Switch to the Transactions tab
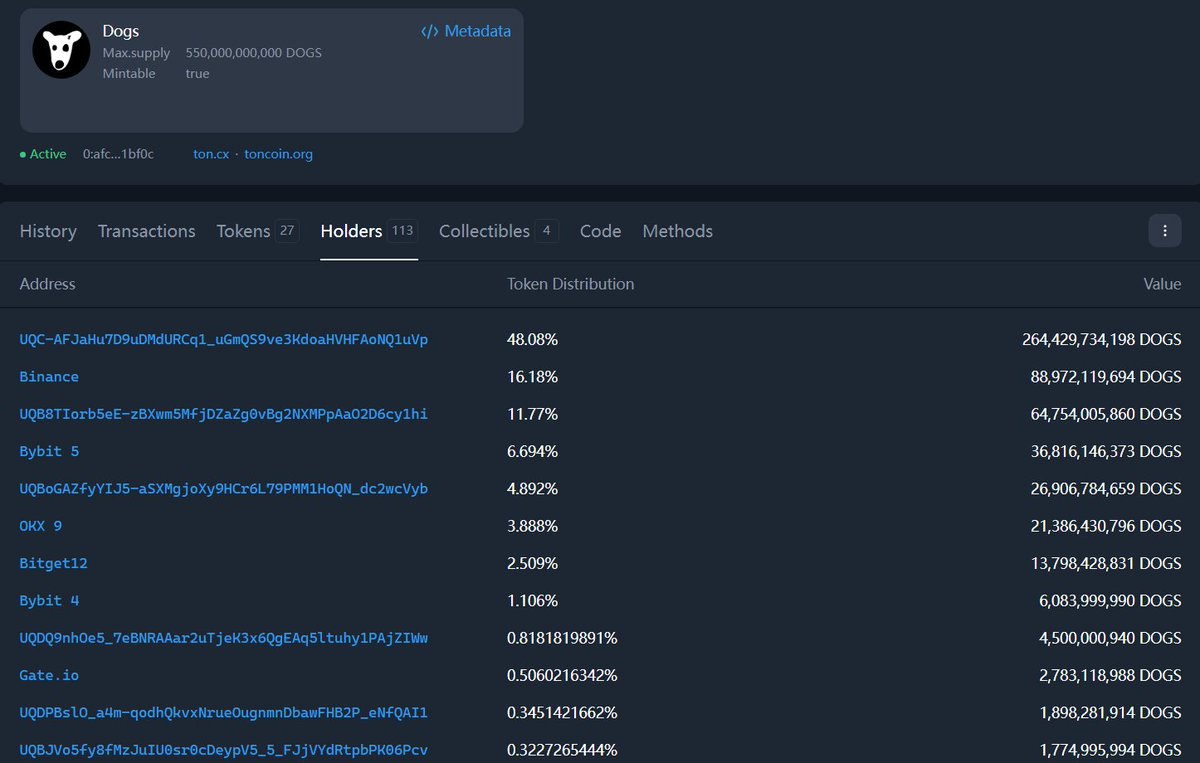This screenshot has width=1200, height=763. click(146, 231)
